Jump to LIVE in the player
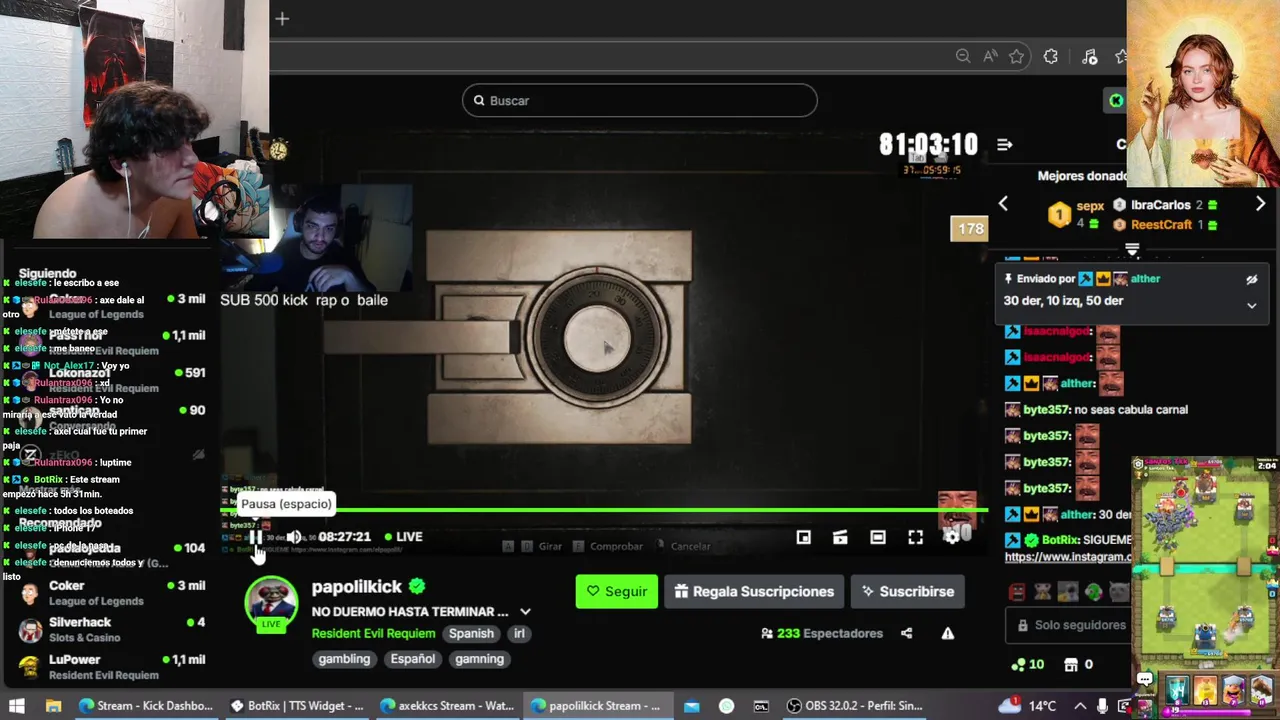The height and width of the screenshot is (720, 1280). tap(404, 537)
